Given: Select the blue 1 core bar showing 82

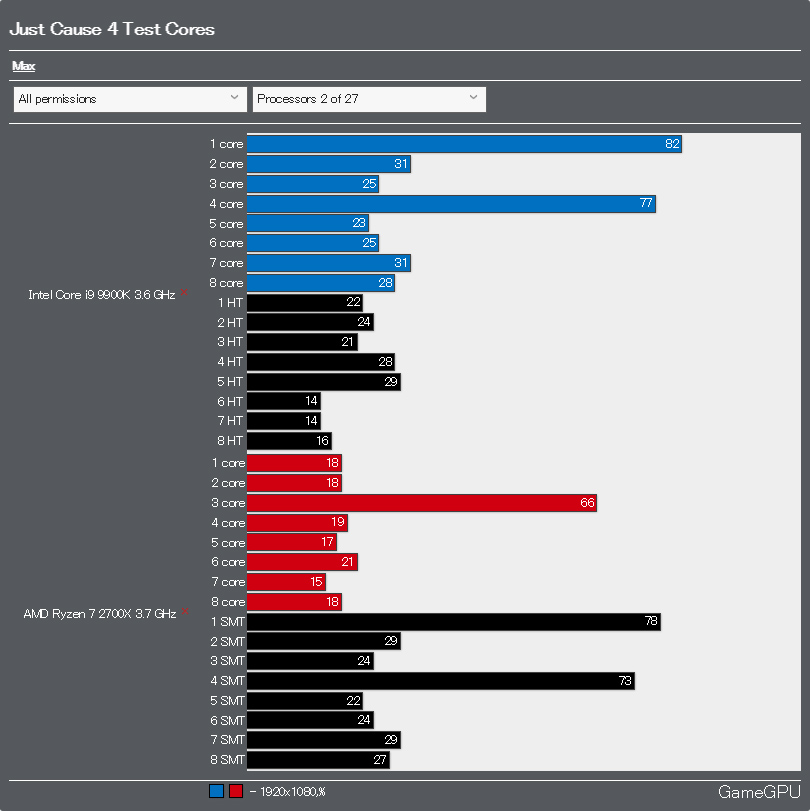Looking at the screenshot, I should point(464,144).
